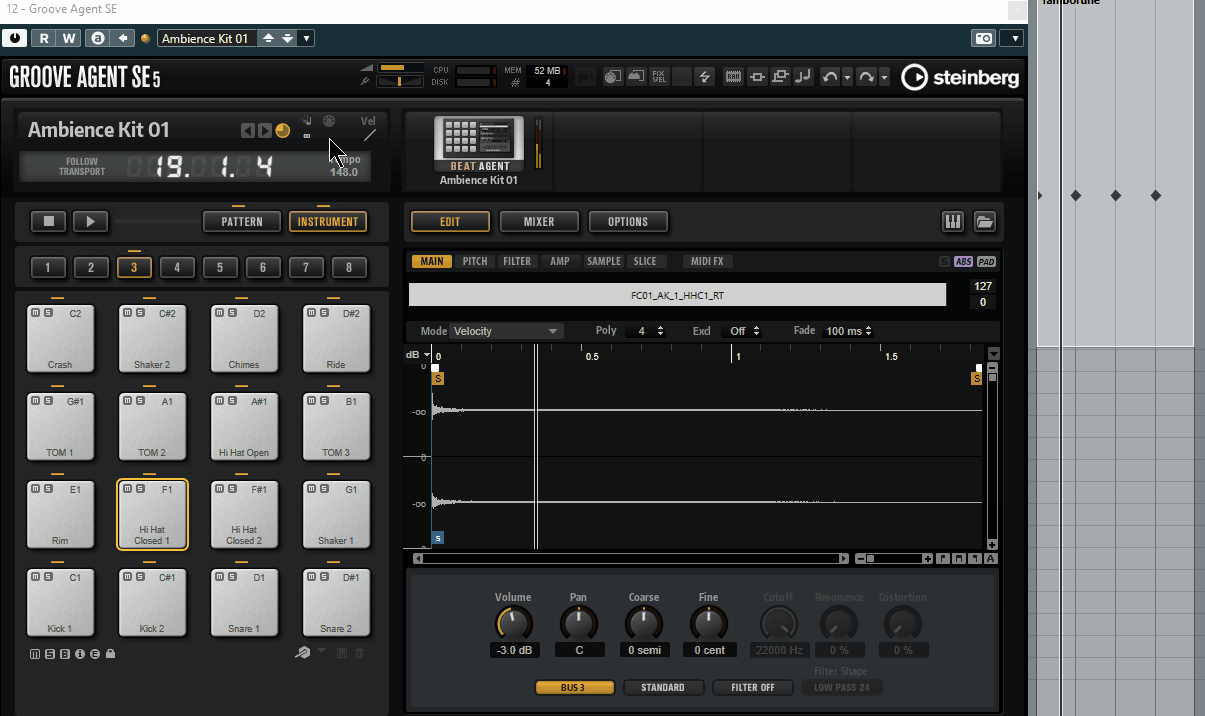The image size is (1205, 716).
Task: Click the Coarse tuning knob
Action: tap(643, 623)
